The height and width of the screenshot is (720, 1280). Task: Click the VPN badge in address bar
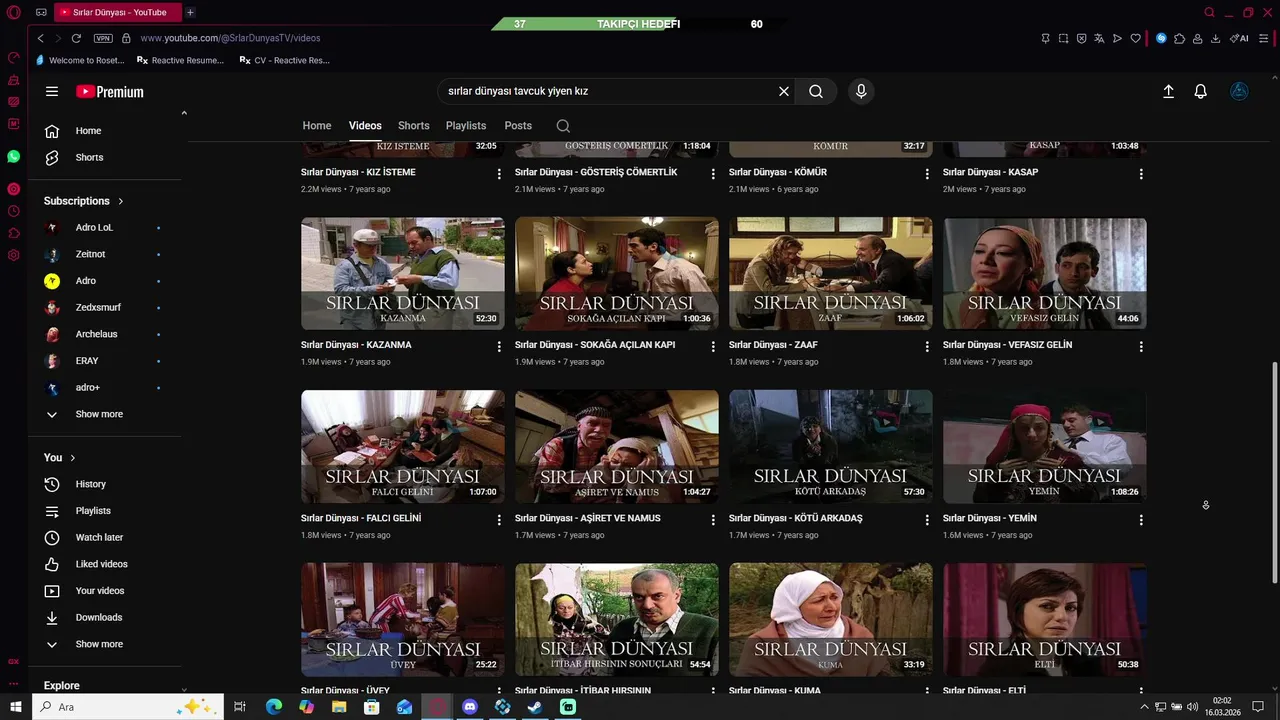click(103, 38)
